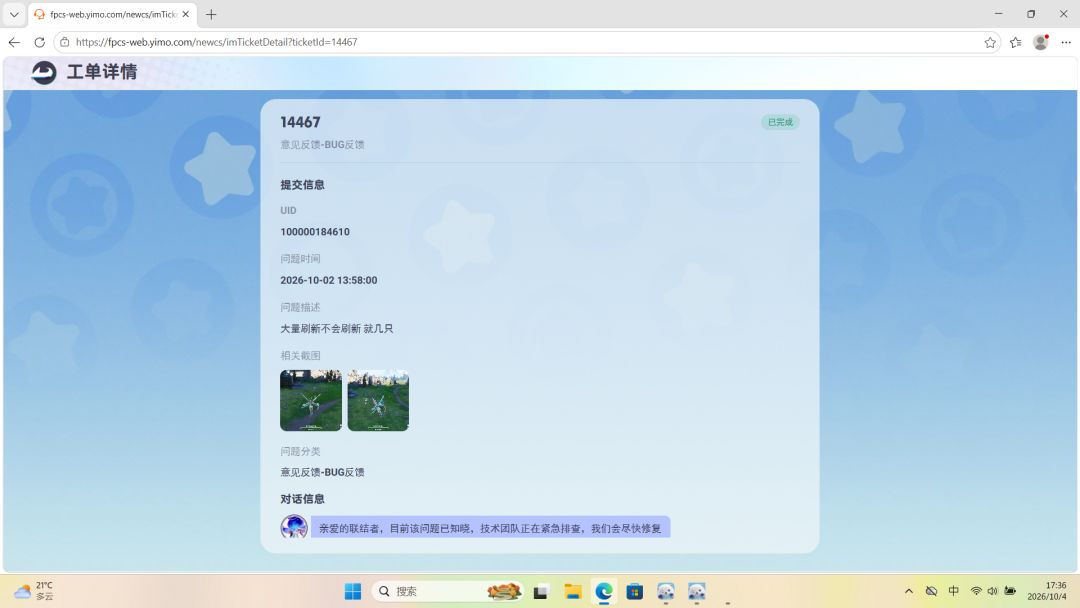Open Microsoft Store from the taskbar
The height and width of the screenshot is (608, 1080).
point(634,591)
